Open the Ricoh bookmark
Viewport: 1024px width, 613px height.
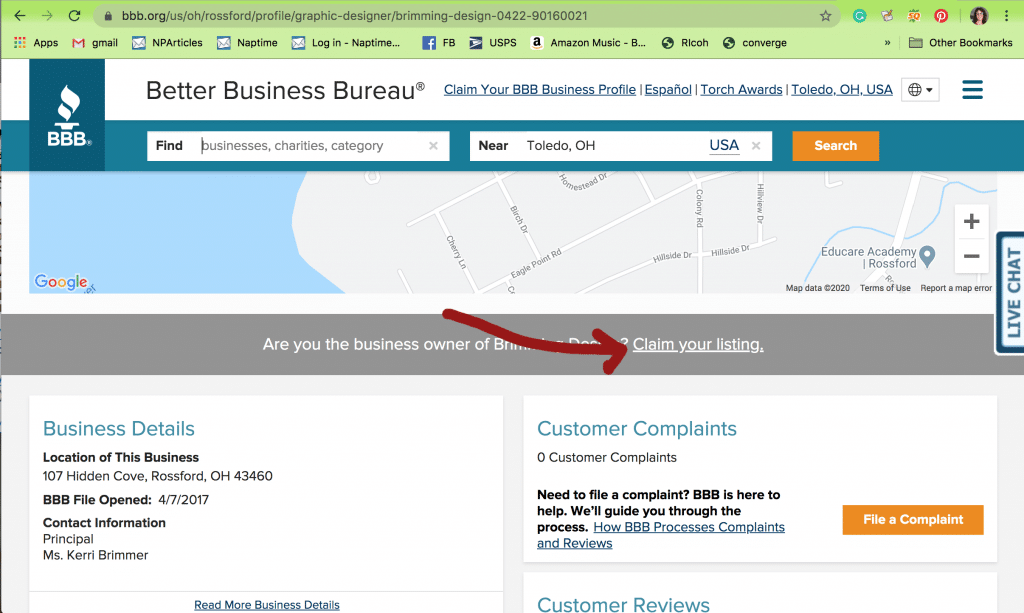[x=685, y=43]
